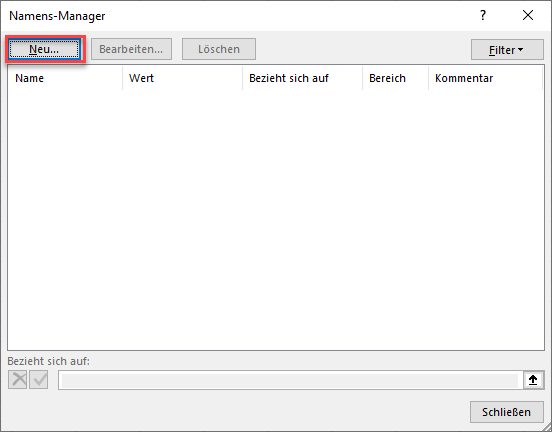Screen dimensions: 552x432
Task: Sort by the Name column header
Action: tap(65, 78)
